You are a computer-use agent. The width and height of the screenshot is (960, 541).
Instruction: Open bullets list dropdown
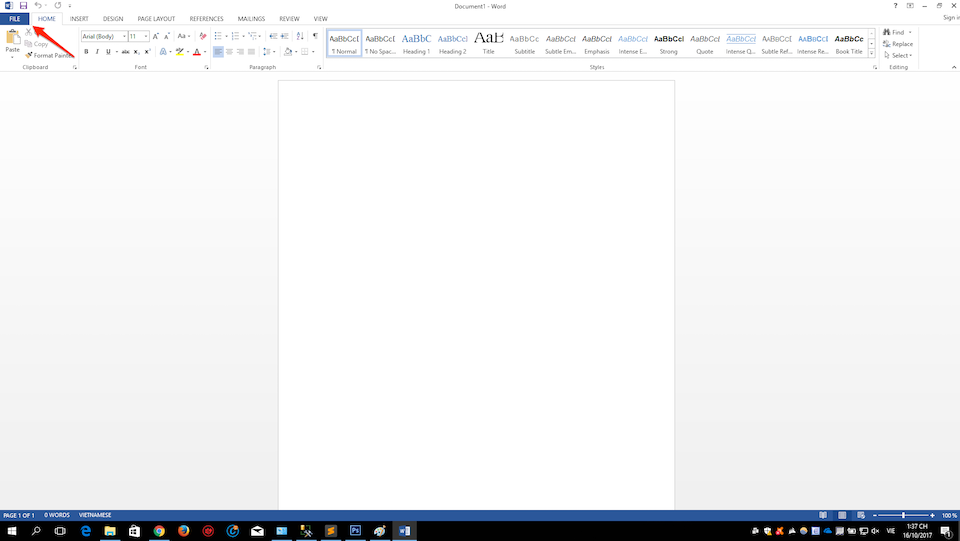pyautogui.click(x=226, y=36)
